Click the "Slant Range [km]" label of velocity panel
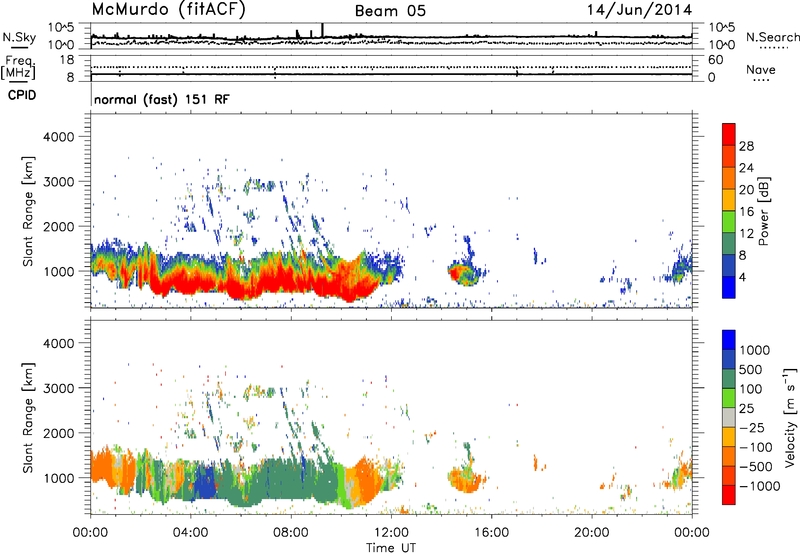Viewport: 800px width, 554px height. click(x=28, y=418)
